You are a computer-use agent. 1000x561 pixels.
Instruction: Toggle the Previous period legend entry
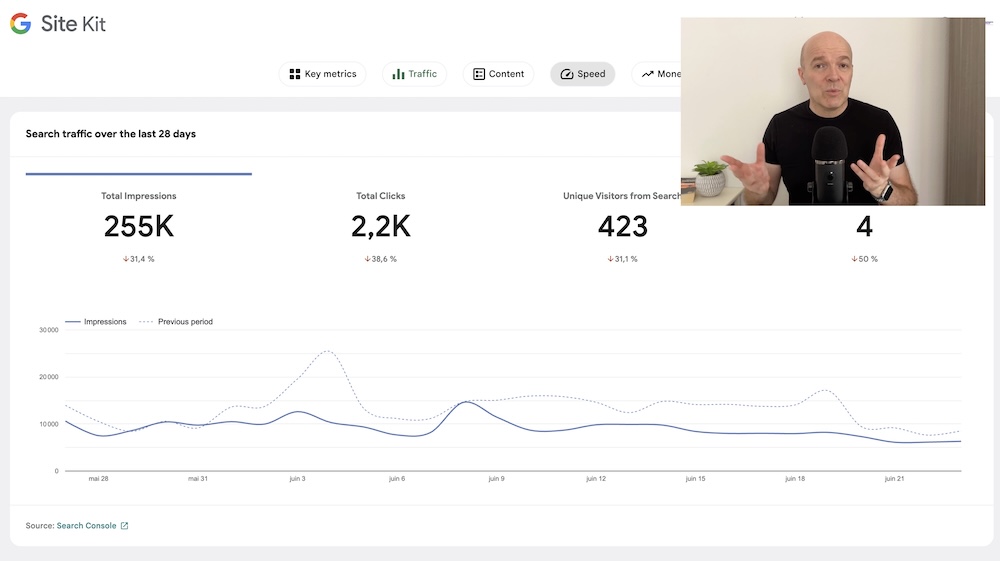(176, 322)
